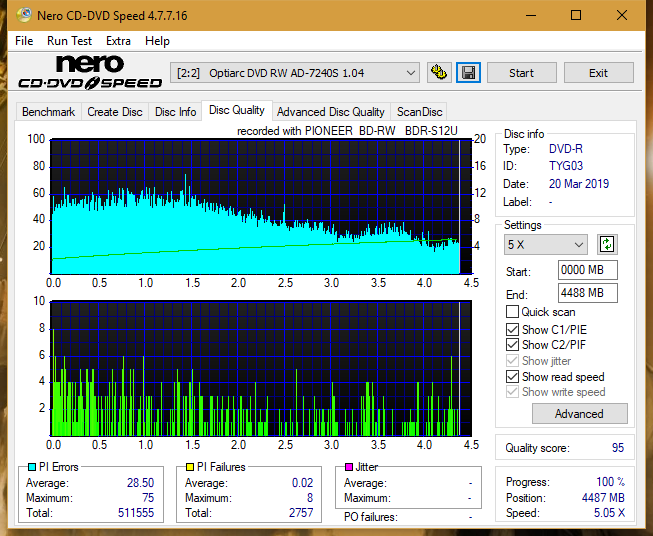
Task: Click the disc ID TYG03
Action: coord(566,166)
